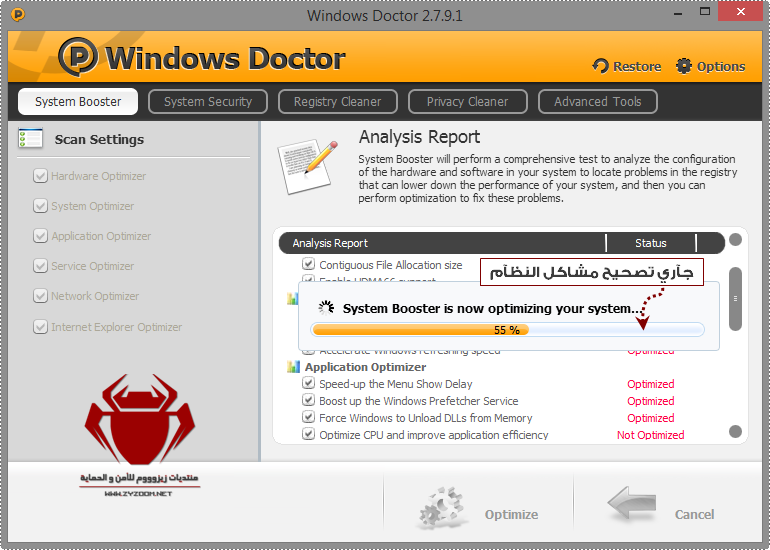Click the scroll-down dot below the list
The height and width of the screenshot is (550, 770).
735,432
